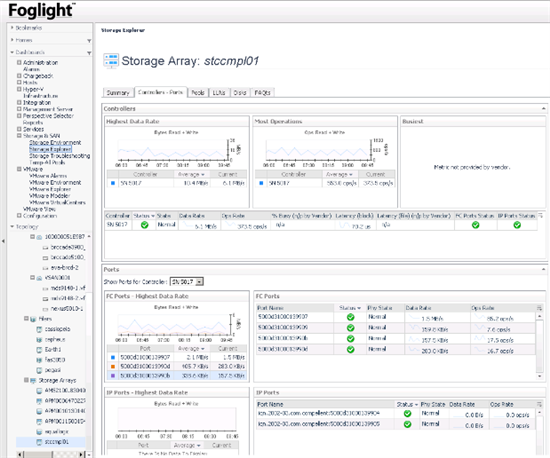Click the stccmpl01 storage array icon in the tree
The width and height of the screenshot is (550, 458).
[x=39, y=442]
